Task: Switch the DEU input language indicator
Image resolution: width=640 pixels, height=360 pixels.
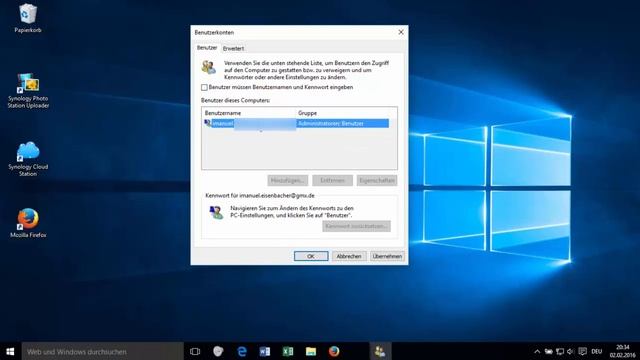Action: click(x=597, y=351)
